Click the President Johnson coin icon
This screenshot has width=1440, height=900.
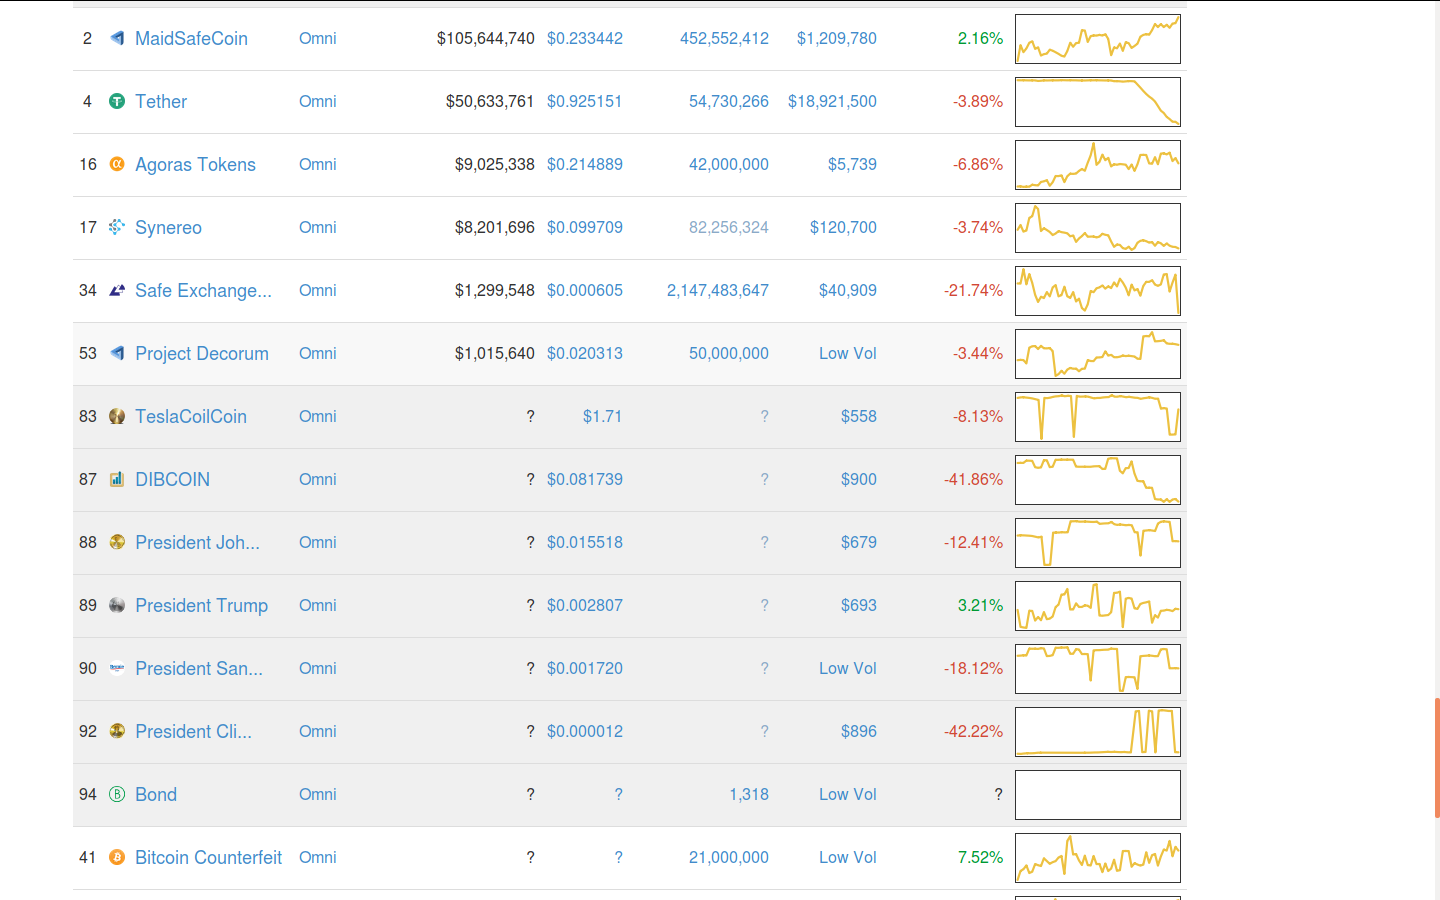click(117, 542)
